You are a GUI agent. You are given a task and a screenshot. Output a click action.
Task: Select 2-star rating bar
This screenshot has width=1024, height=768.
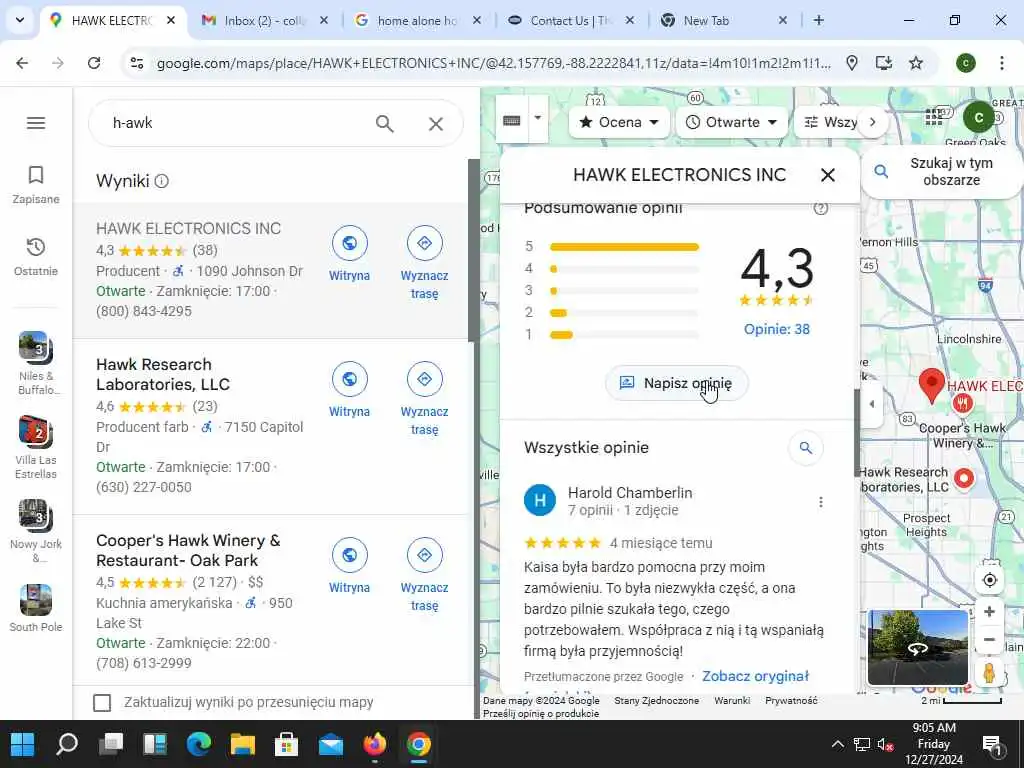(624, 313)
